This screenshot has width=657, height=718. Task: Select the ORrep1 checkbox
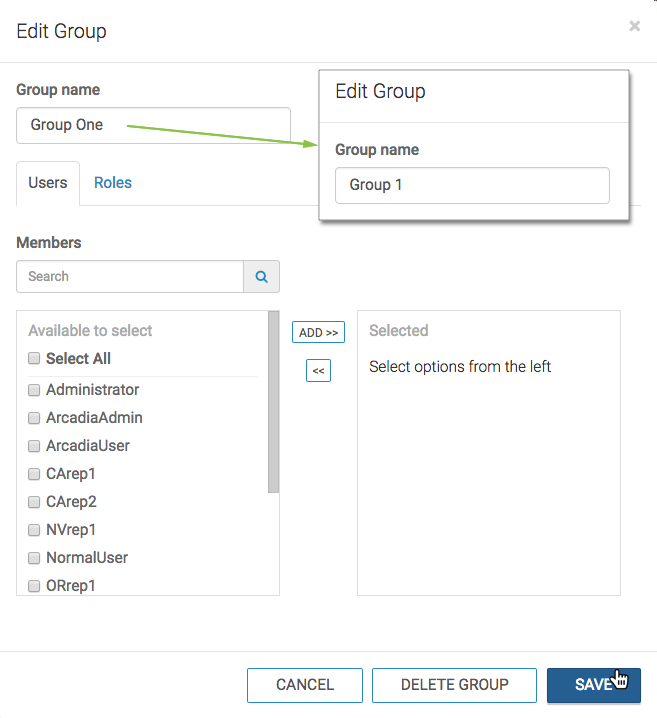pos(34,586)
